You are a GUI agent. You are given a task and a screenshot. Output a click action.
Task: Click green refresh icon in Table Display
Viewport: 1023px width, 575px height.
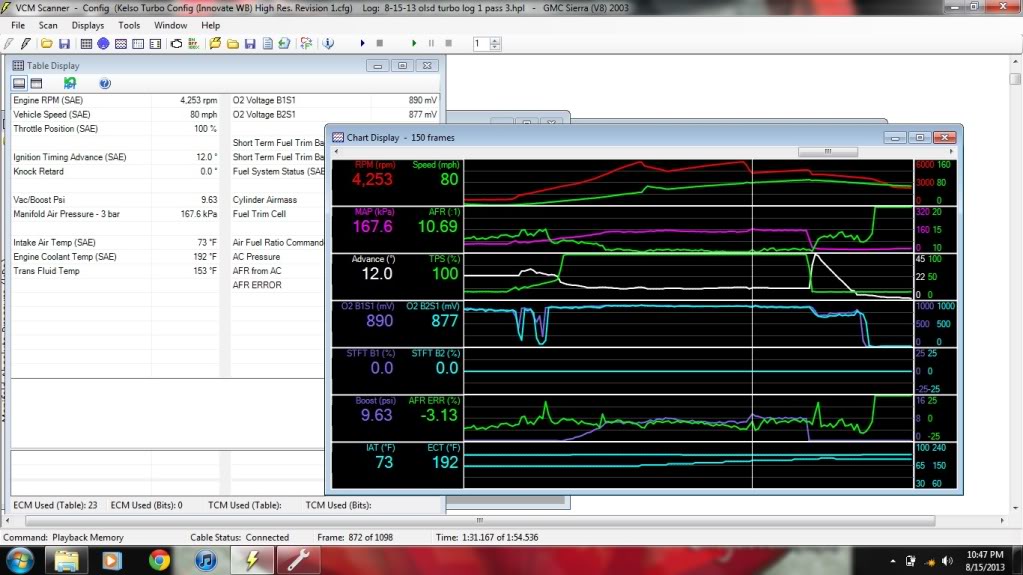[x=70, y=84]
